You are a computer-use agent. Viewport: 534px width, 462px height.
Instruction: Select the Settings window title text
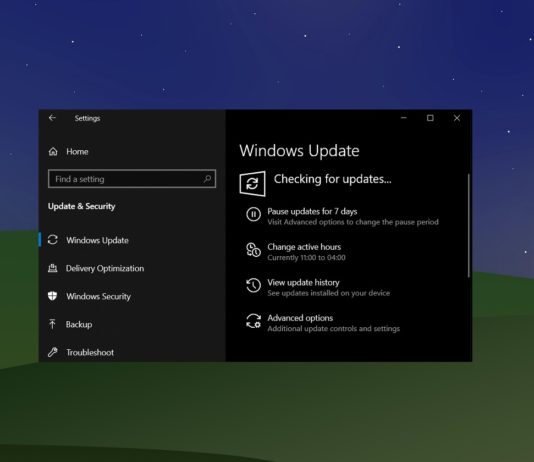coord(88,118)
